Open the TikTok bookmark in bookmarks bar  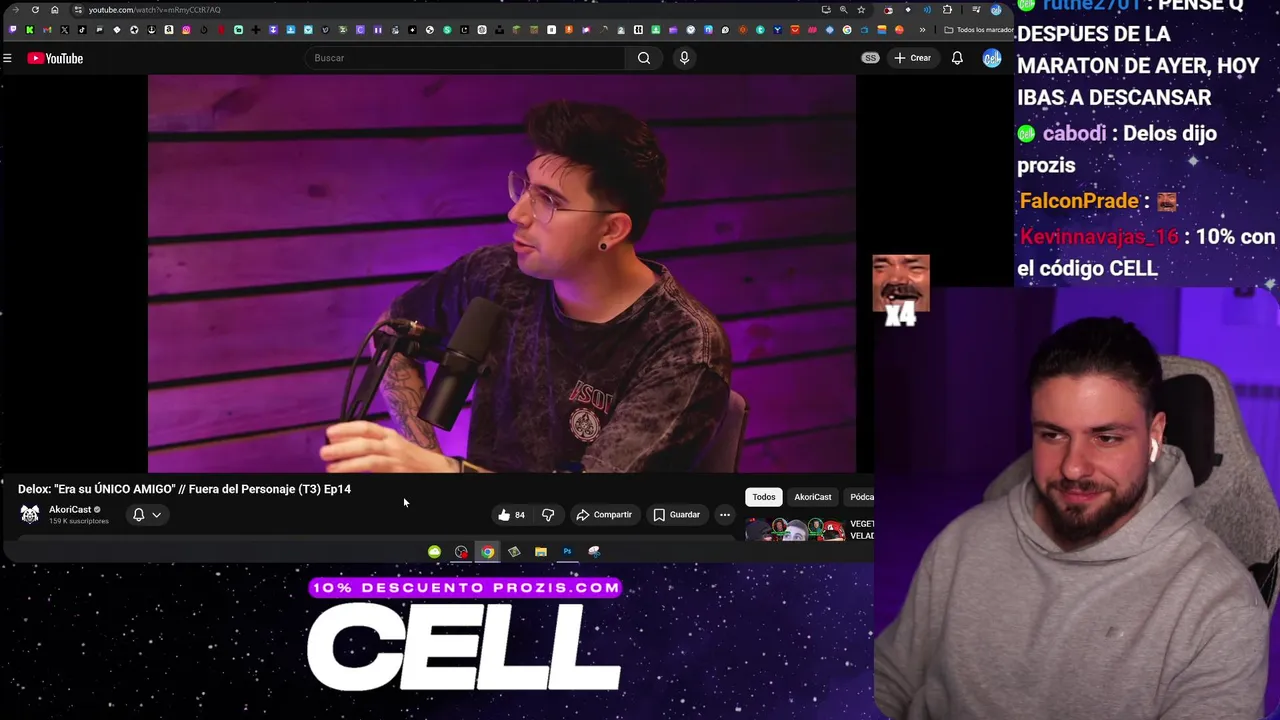[81, 30]
